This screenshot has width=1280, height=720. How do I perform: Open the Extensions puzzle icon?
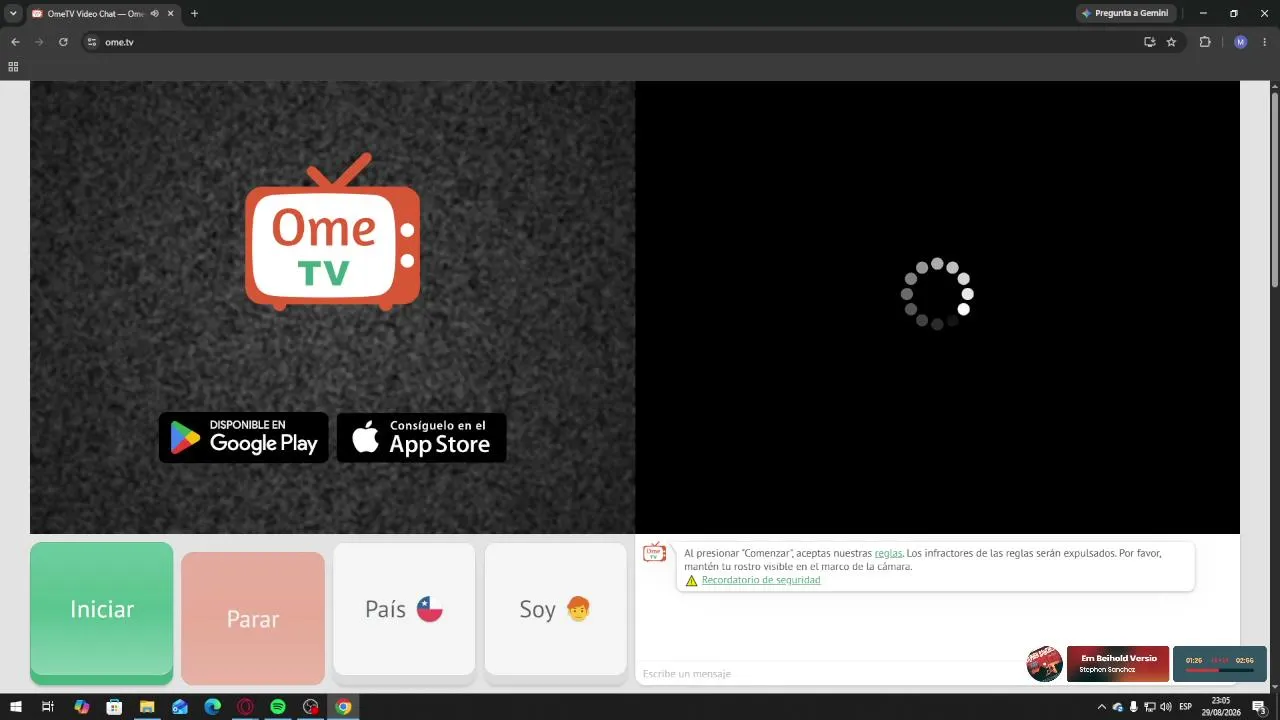1204,42
